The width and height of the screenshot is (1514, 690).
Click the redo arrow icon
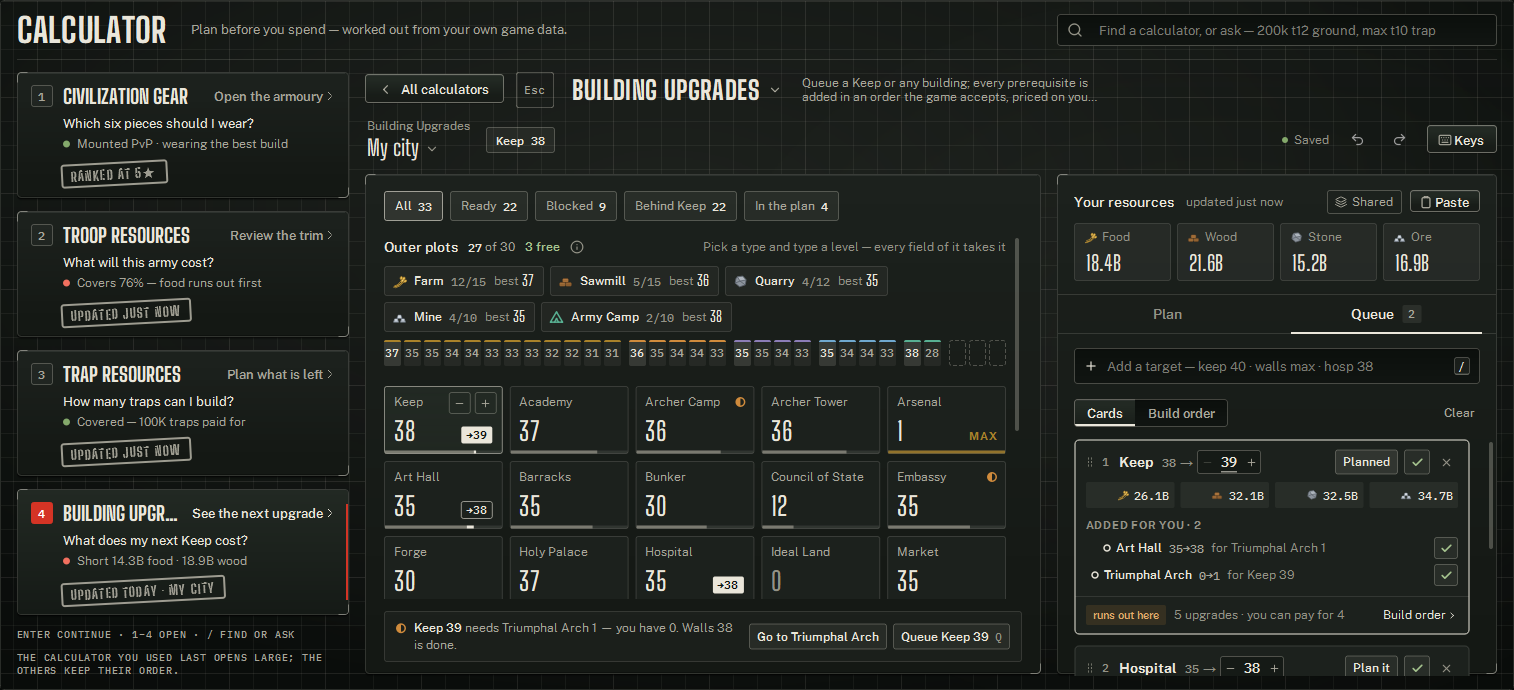1399,140
